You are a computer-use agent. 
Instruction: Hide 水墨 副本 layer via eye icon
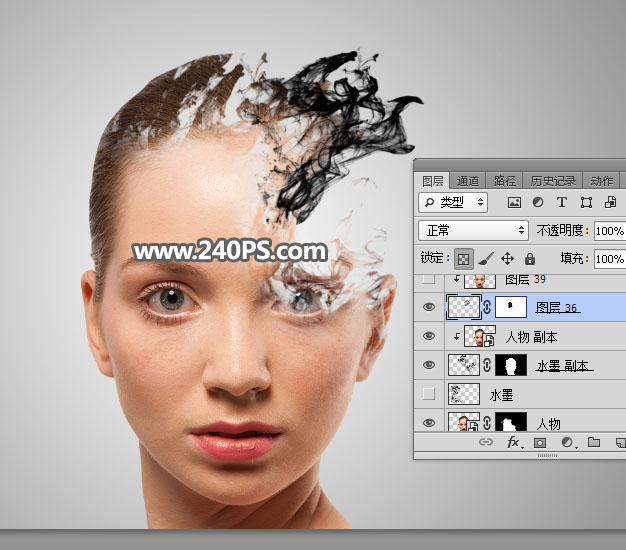[429, 365]
